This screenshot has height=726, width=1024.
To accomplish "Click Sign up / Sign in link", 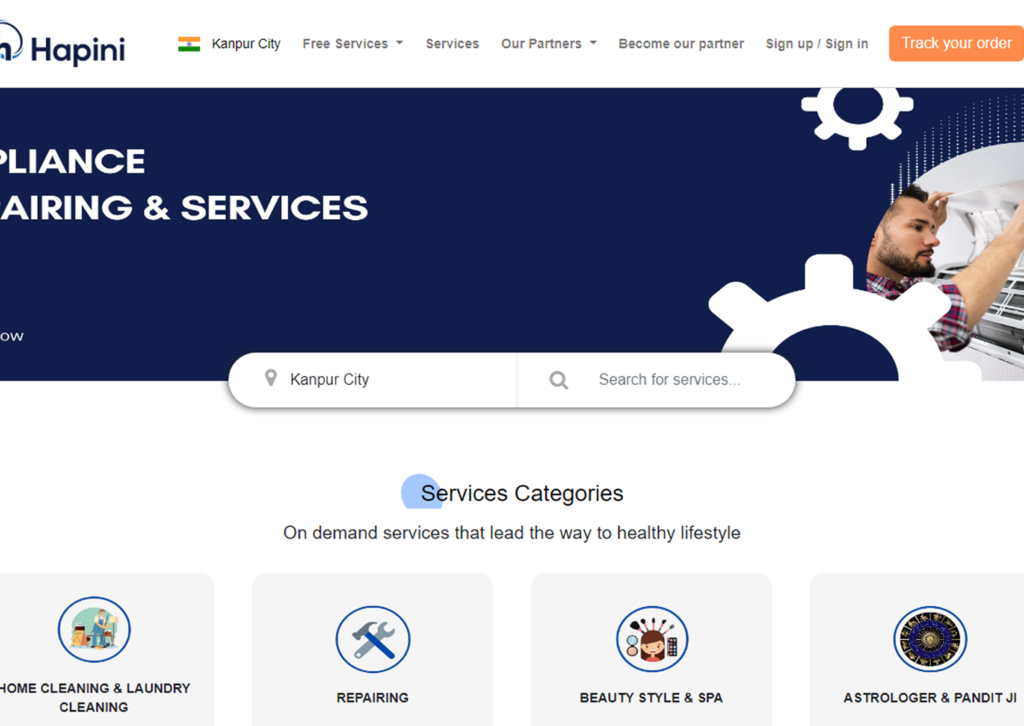I will tap(817, 44).
